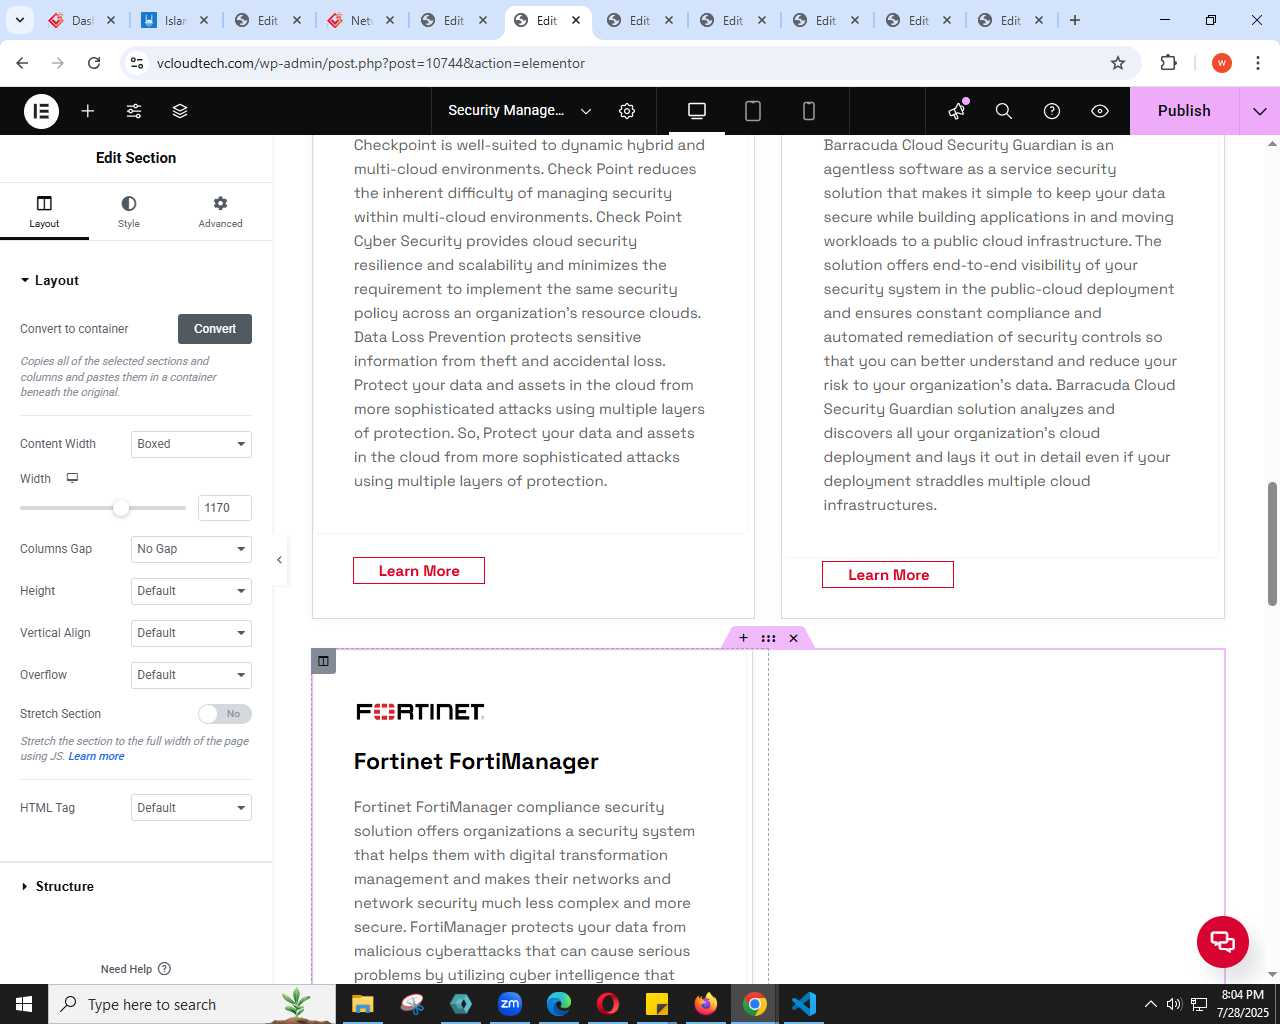This screenshot has width=1280, height=1024.
Task: Open Publish options arrow
Action: point(1259,111)
